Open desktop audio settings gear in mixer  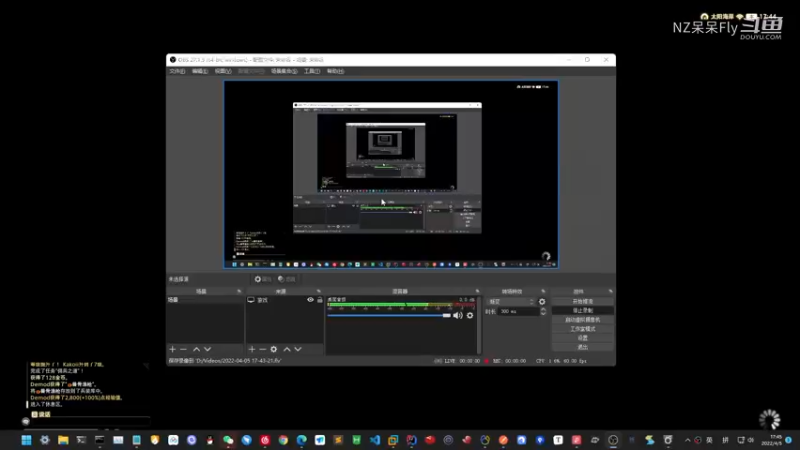(x=470, y=315)
